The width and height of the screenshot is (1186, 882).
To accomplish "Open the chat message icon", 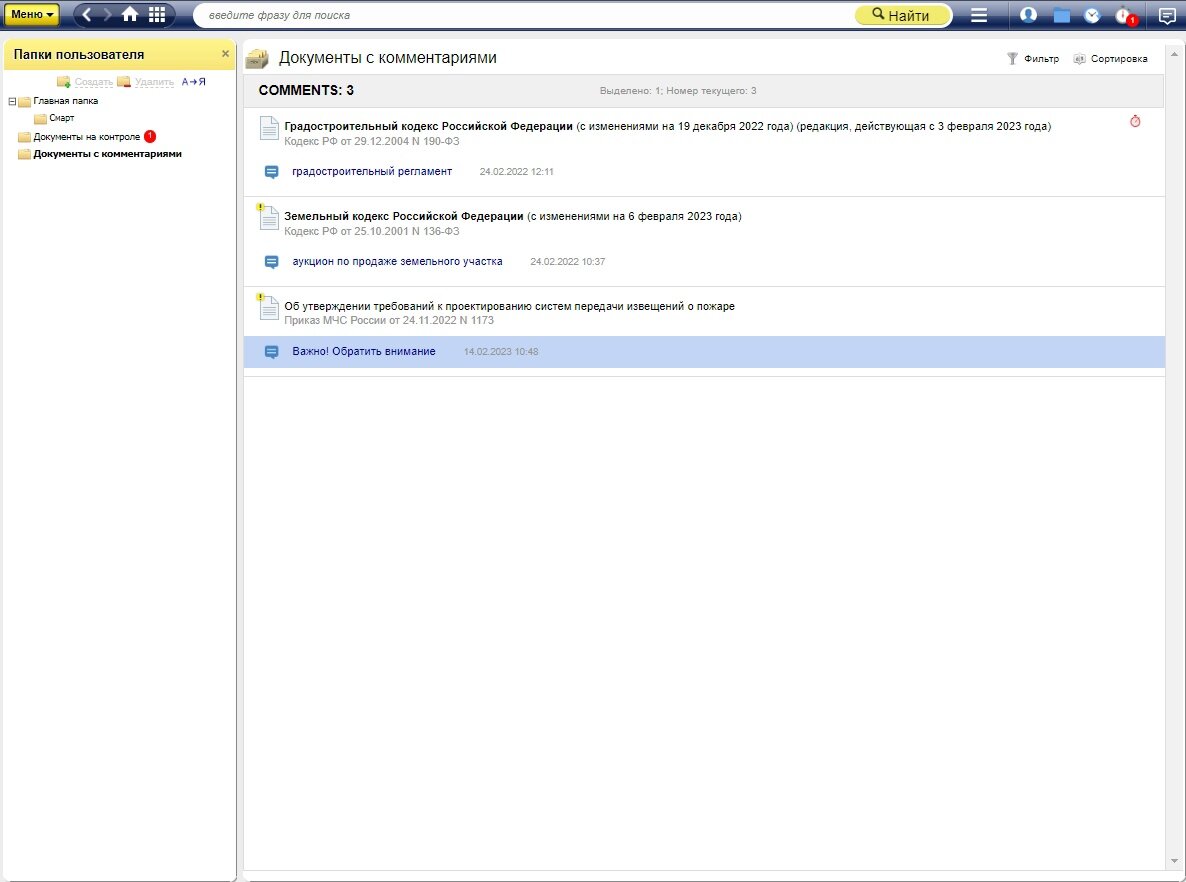I will [x=1166, y=16].
